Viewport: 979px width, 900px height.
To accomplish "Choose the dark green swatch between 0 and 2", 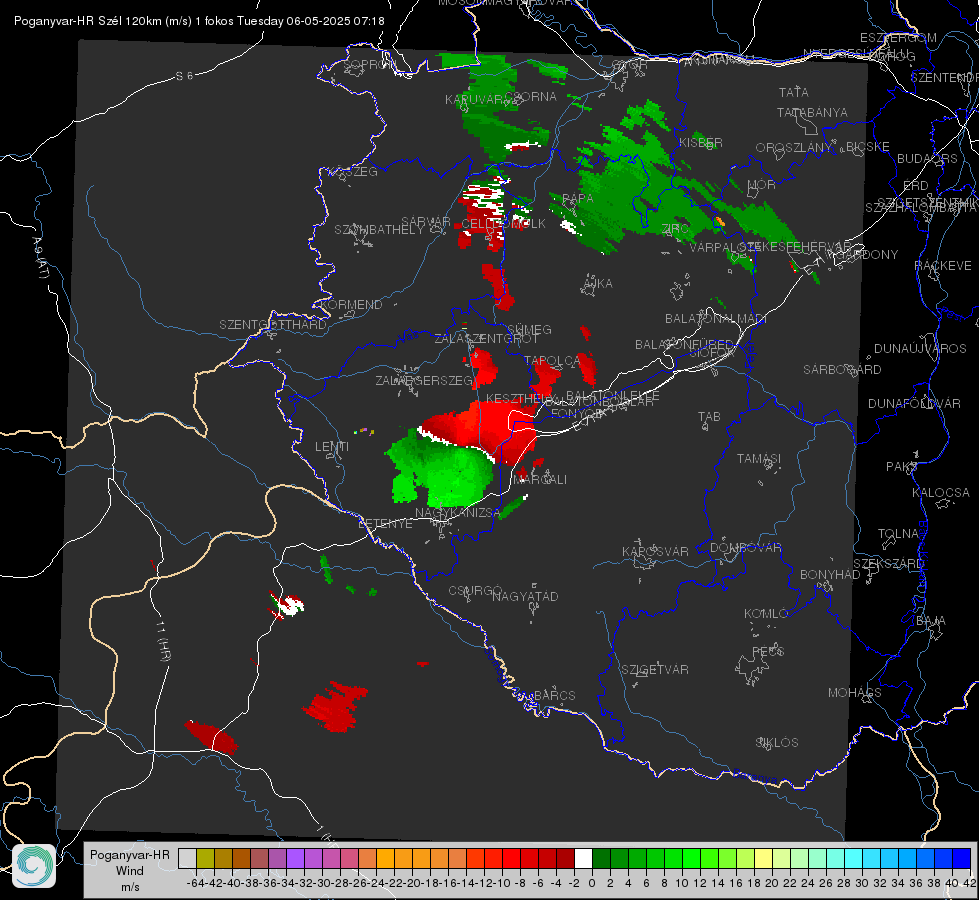I will point(601,859).
